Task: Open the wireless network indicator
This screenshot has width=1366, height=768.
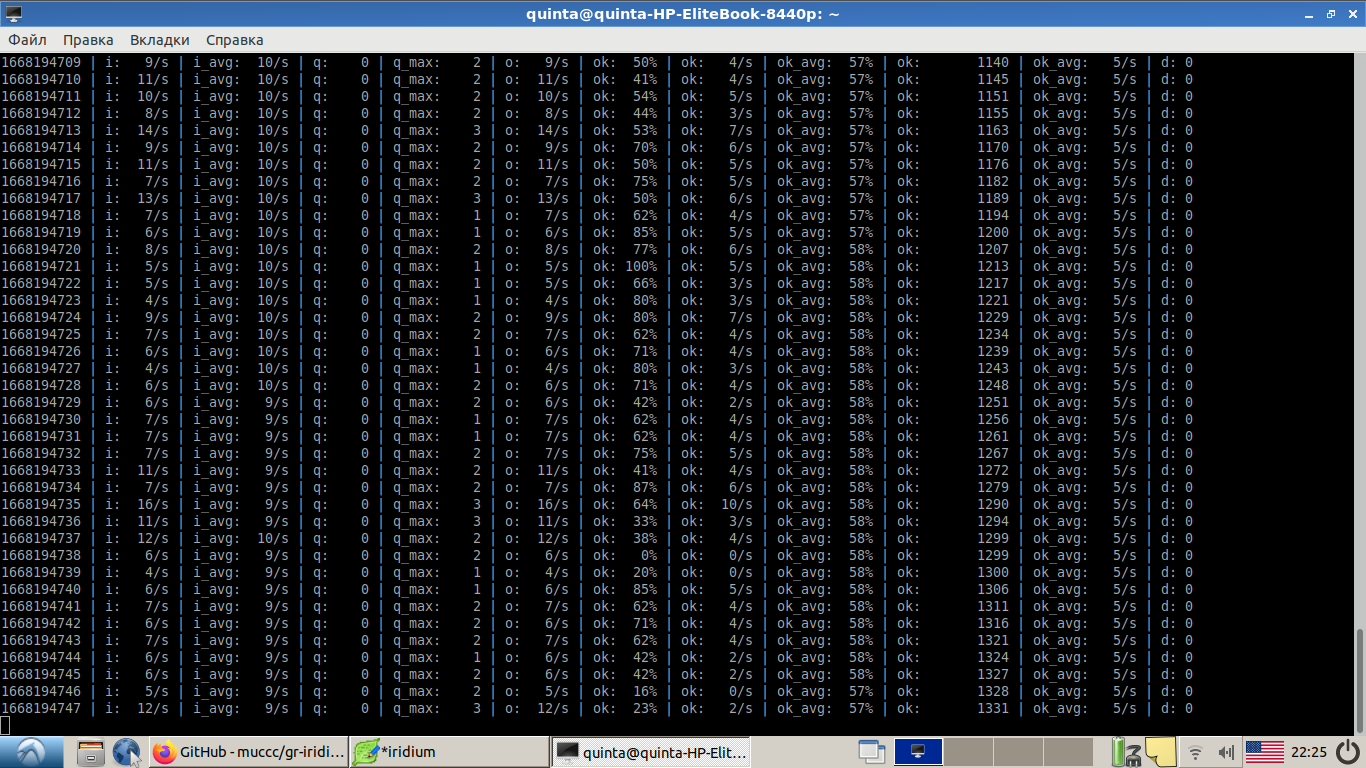Action: [x=1194, y=752]
